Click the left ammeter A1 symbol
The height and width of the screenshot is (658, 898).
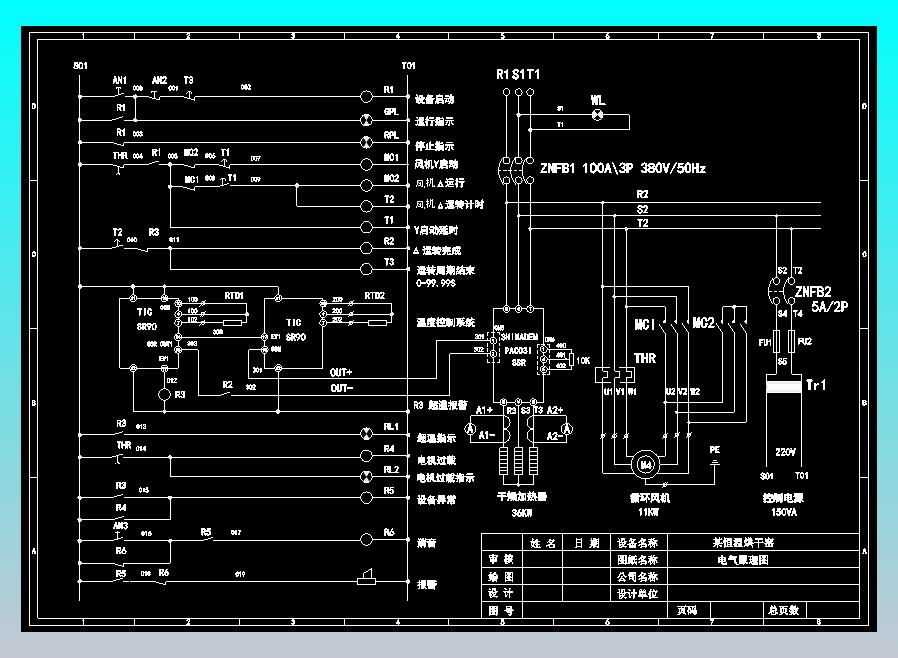tap(470, 428)
